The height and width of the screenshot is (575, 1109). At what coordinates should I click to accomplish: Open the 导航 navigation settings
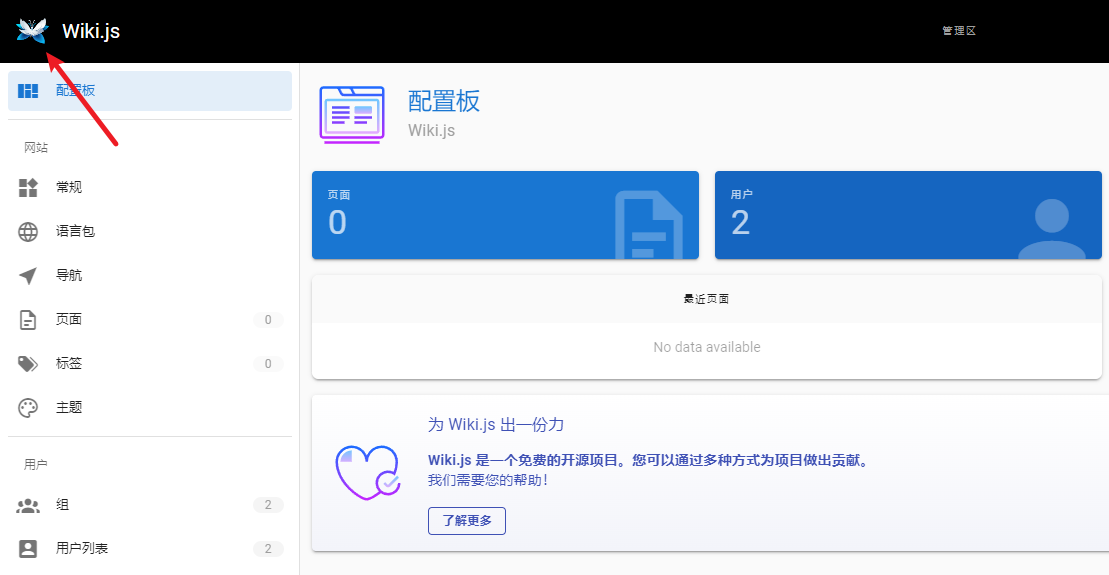tap(150, 275)
